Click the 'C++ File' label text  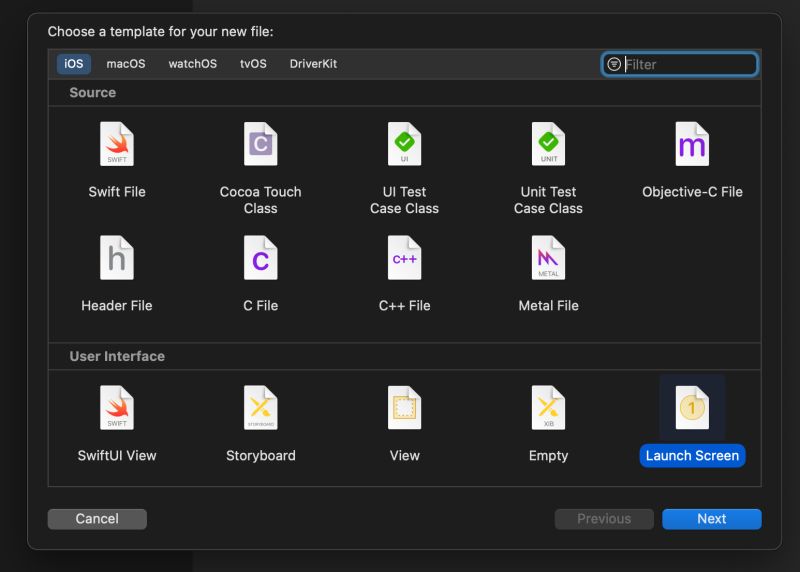coord(405,306)
